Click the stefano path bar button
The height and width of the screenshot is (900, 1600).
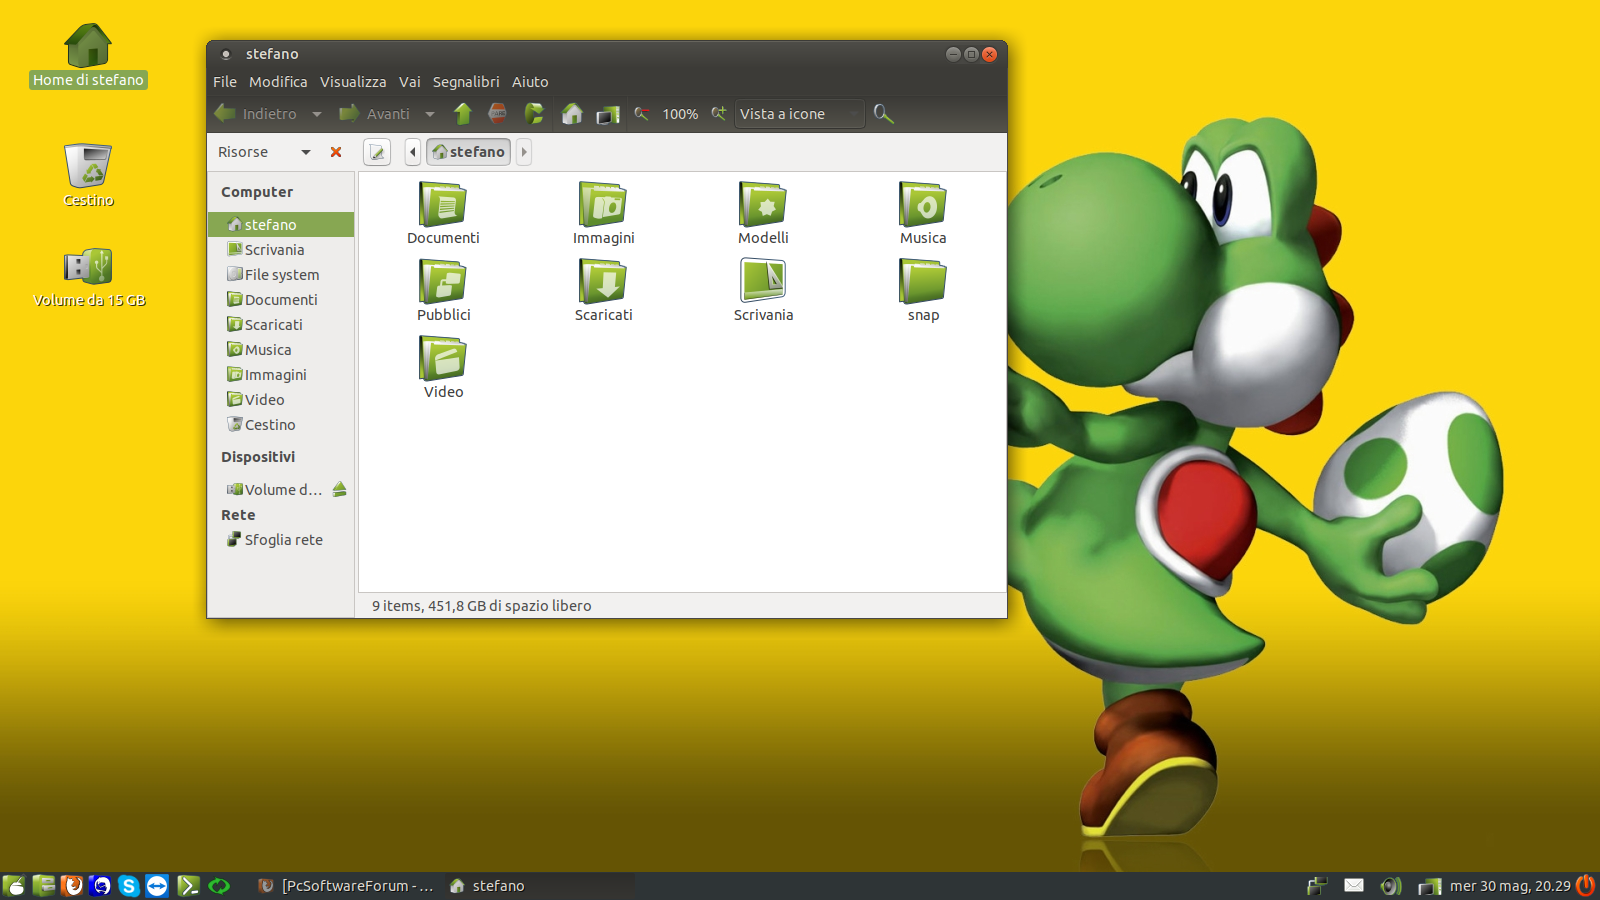click(469, 152)
